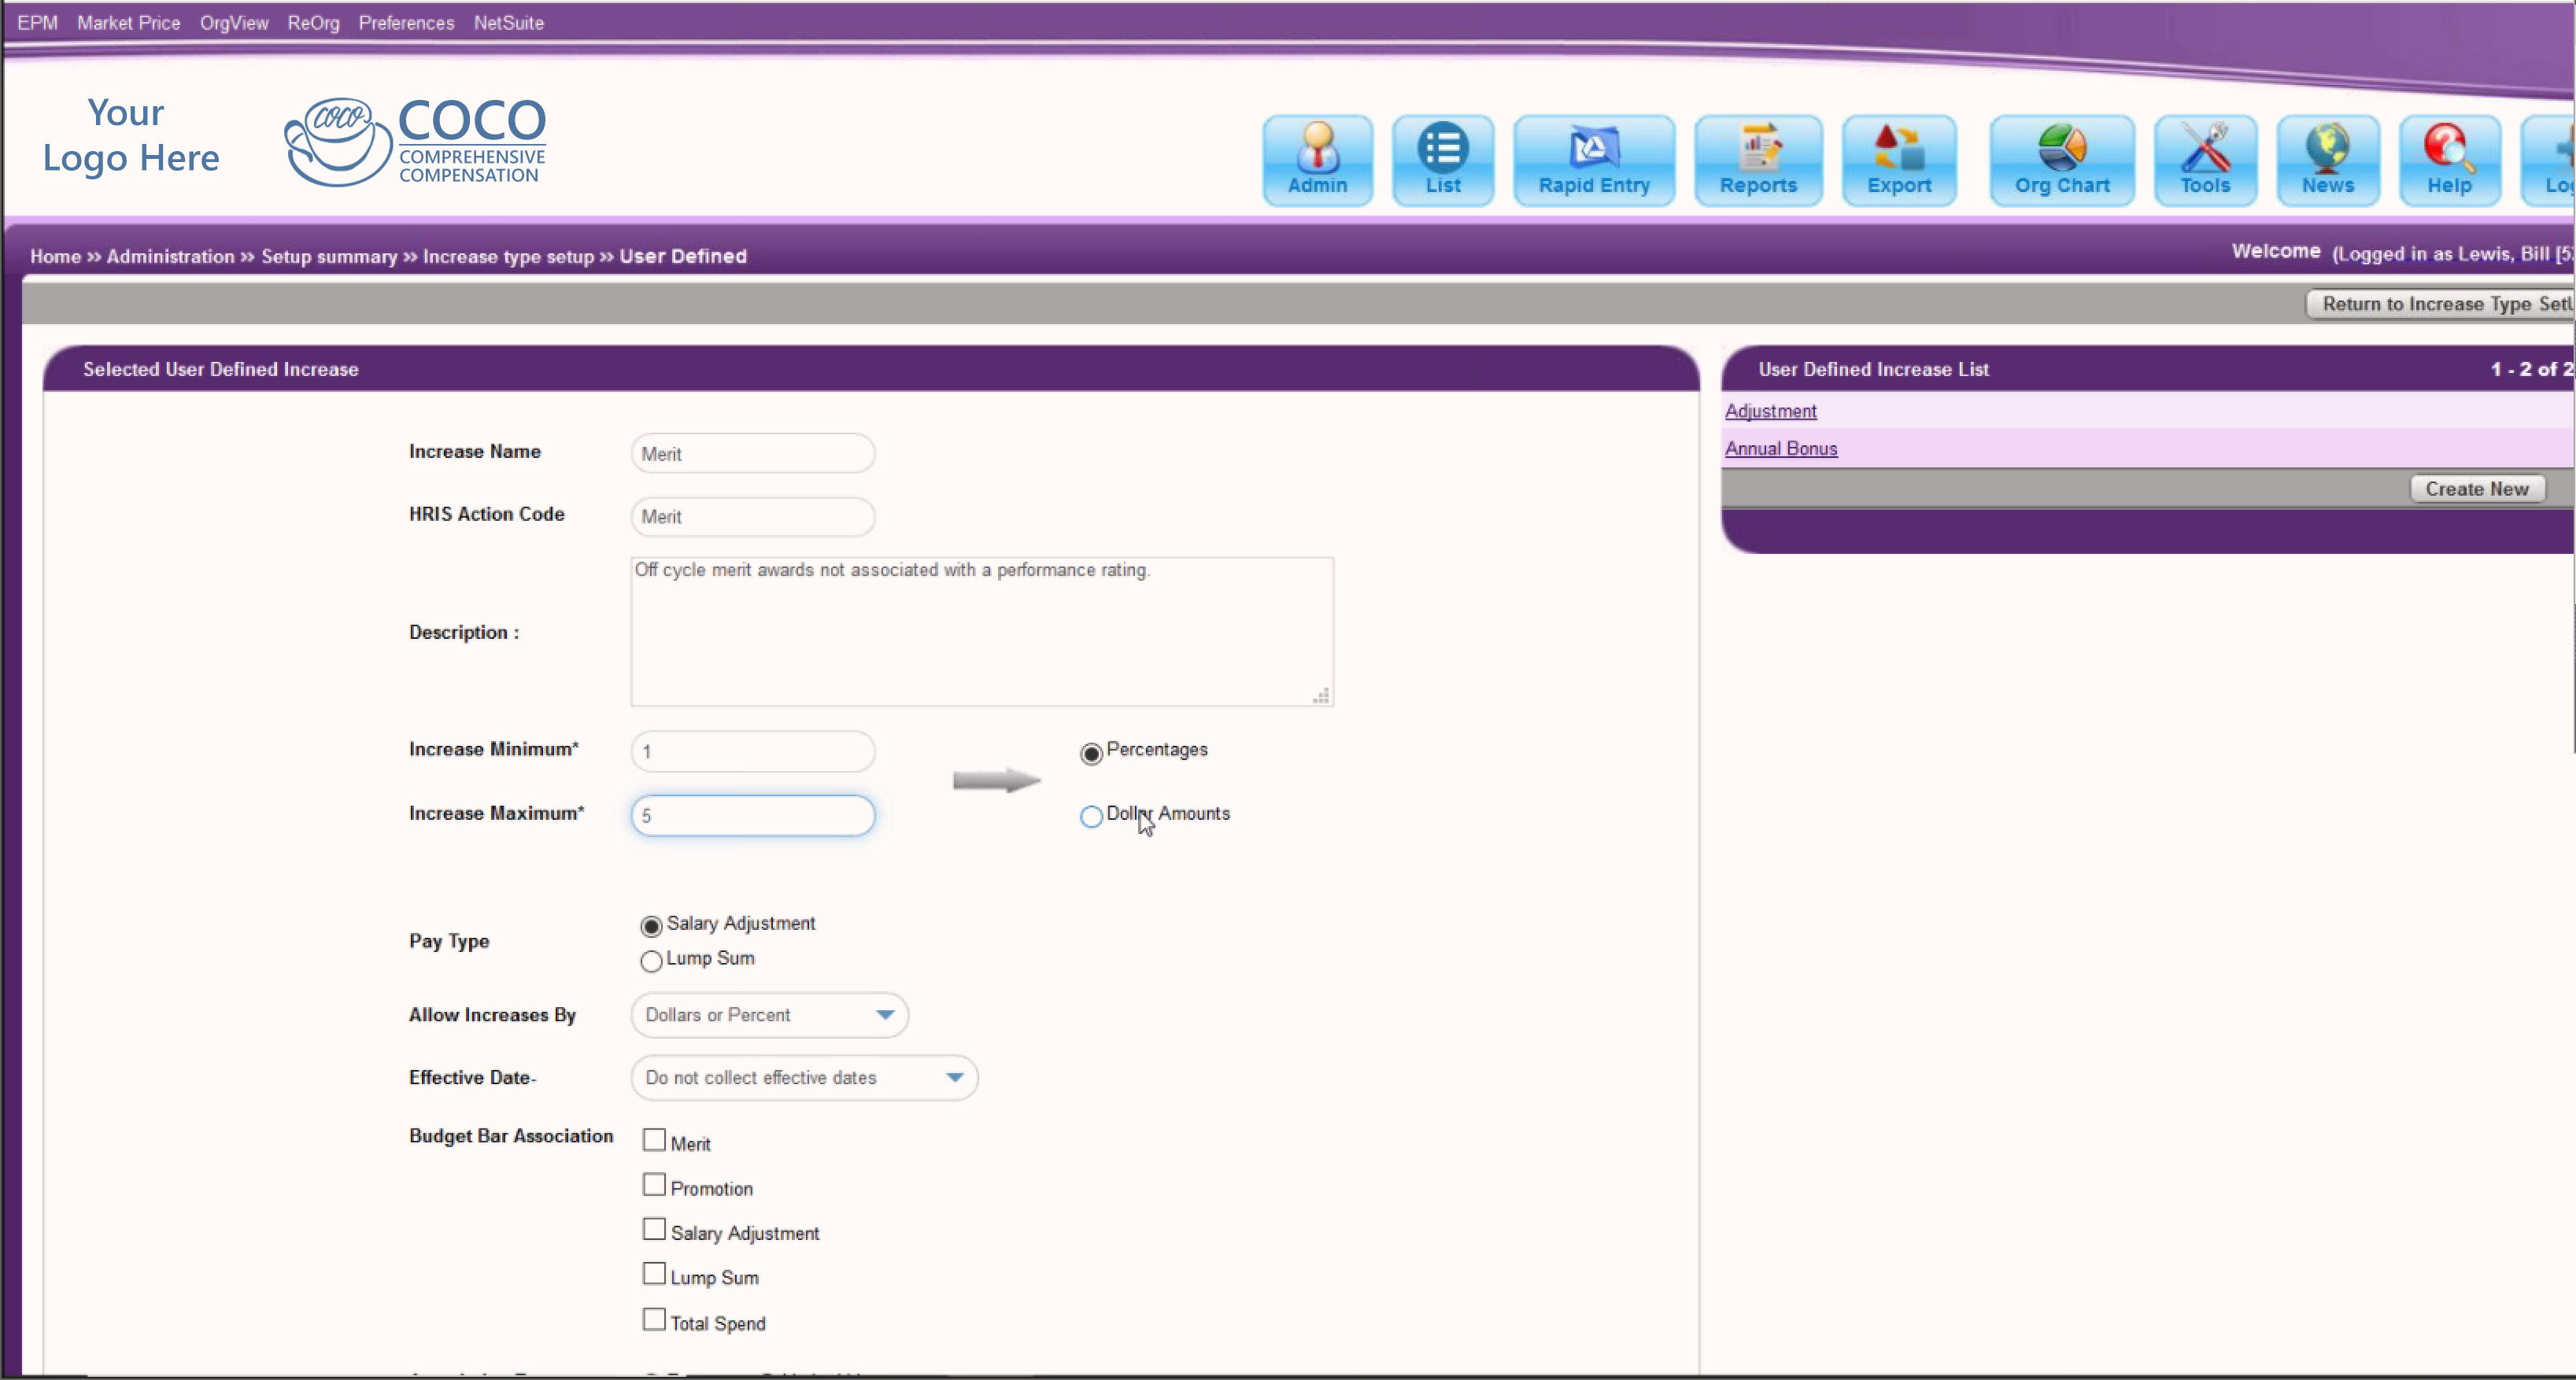Choose Lump Sum pay type radio
The height and width of the screenshot is (1380, 2576).
651,960
